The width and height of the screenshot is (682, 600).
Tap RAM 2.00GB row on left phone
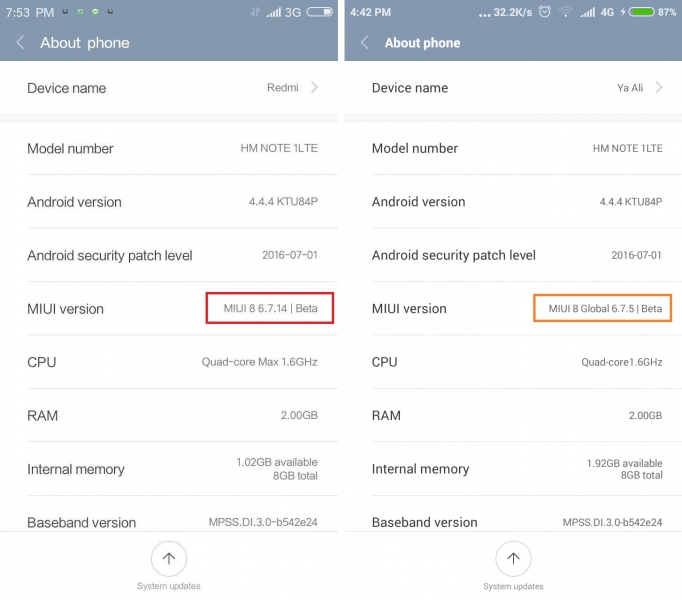click(171, 415)
